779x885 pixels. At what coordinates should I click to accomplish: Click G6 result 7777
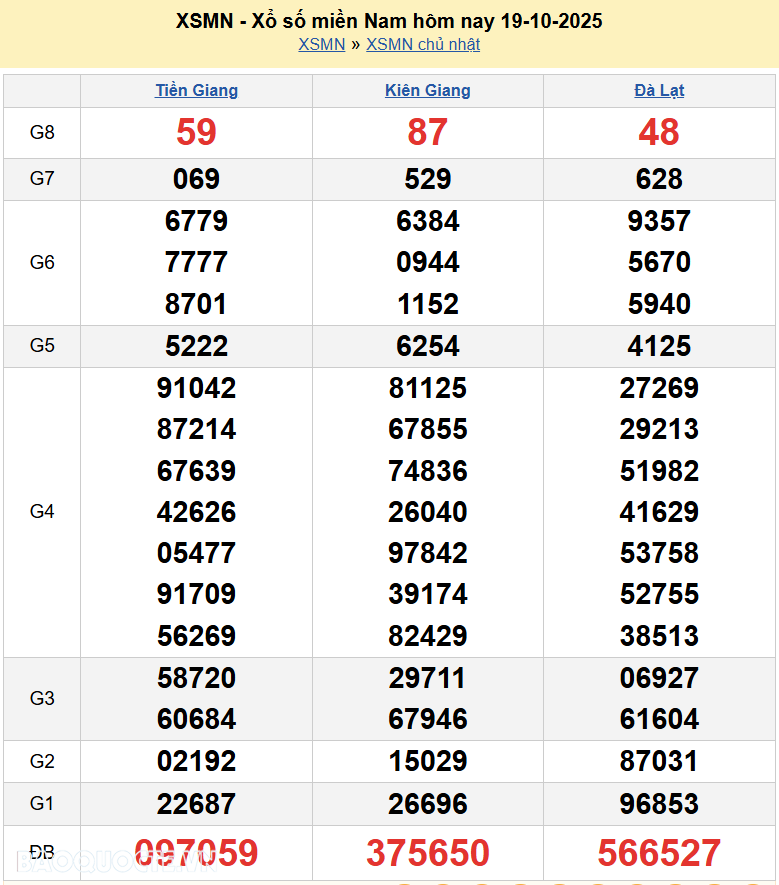tap(197, 262)
